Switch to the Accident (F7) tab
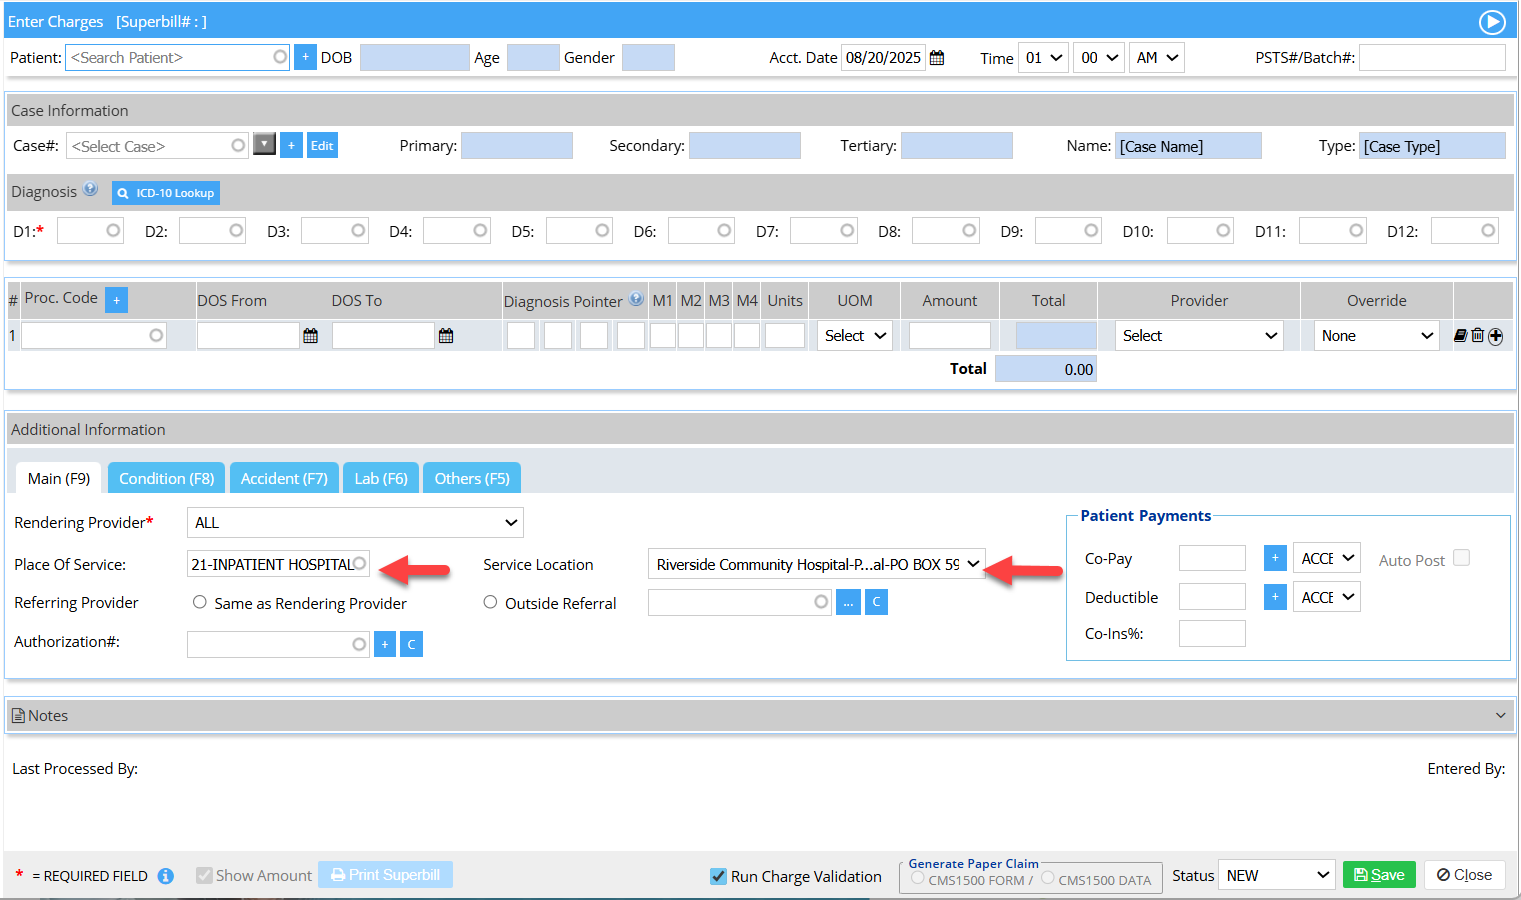 [284, 478]
